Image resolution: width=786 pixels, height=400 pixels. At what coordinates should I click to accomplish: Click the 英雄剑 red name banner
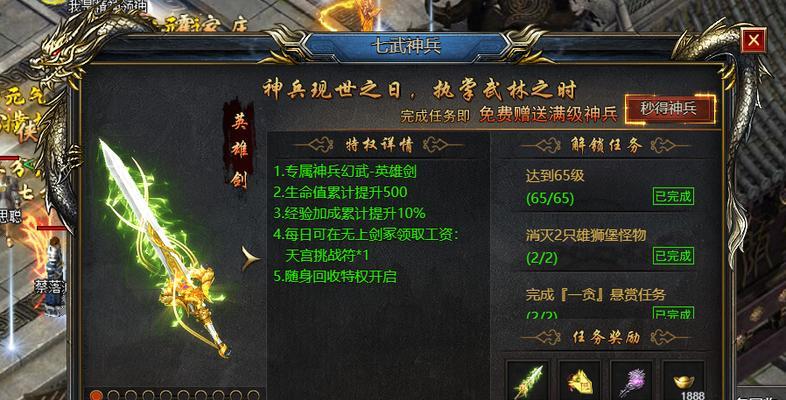pos(239,150)
